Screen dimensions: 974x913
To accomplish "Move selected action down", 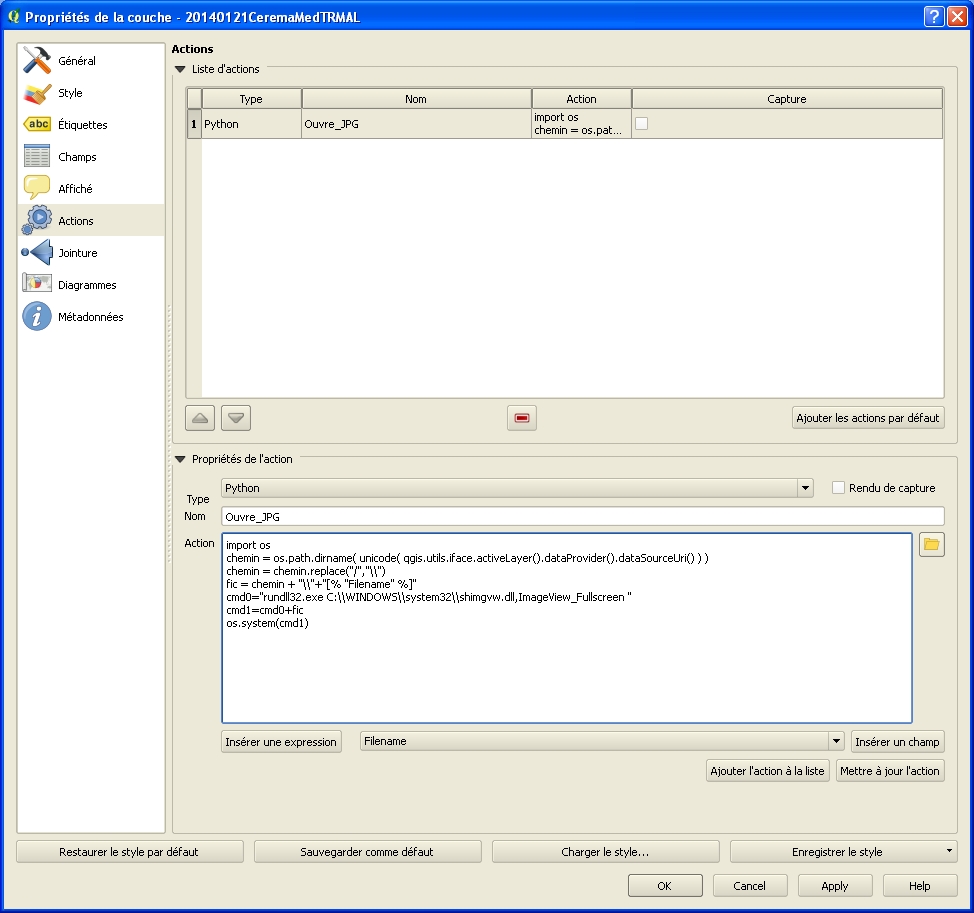I will pos(236,418).
